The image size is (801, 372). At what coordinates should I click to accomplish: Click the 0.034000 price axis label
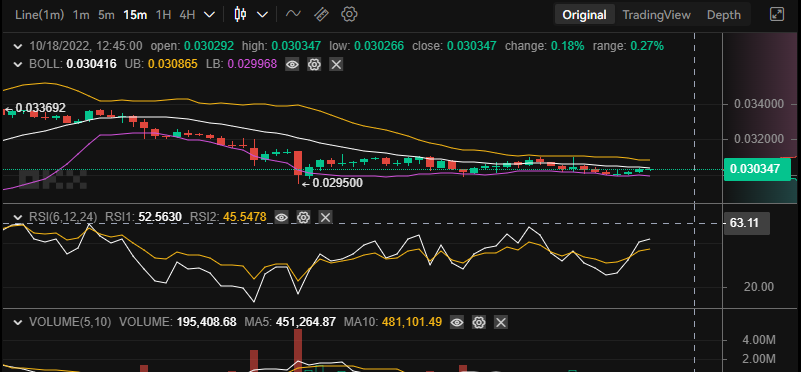click(x=759, y=104)
